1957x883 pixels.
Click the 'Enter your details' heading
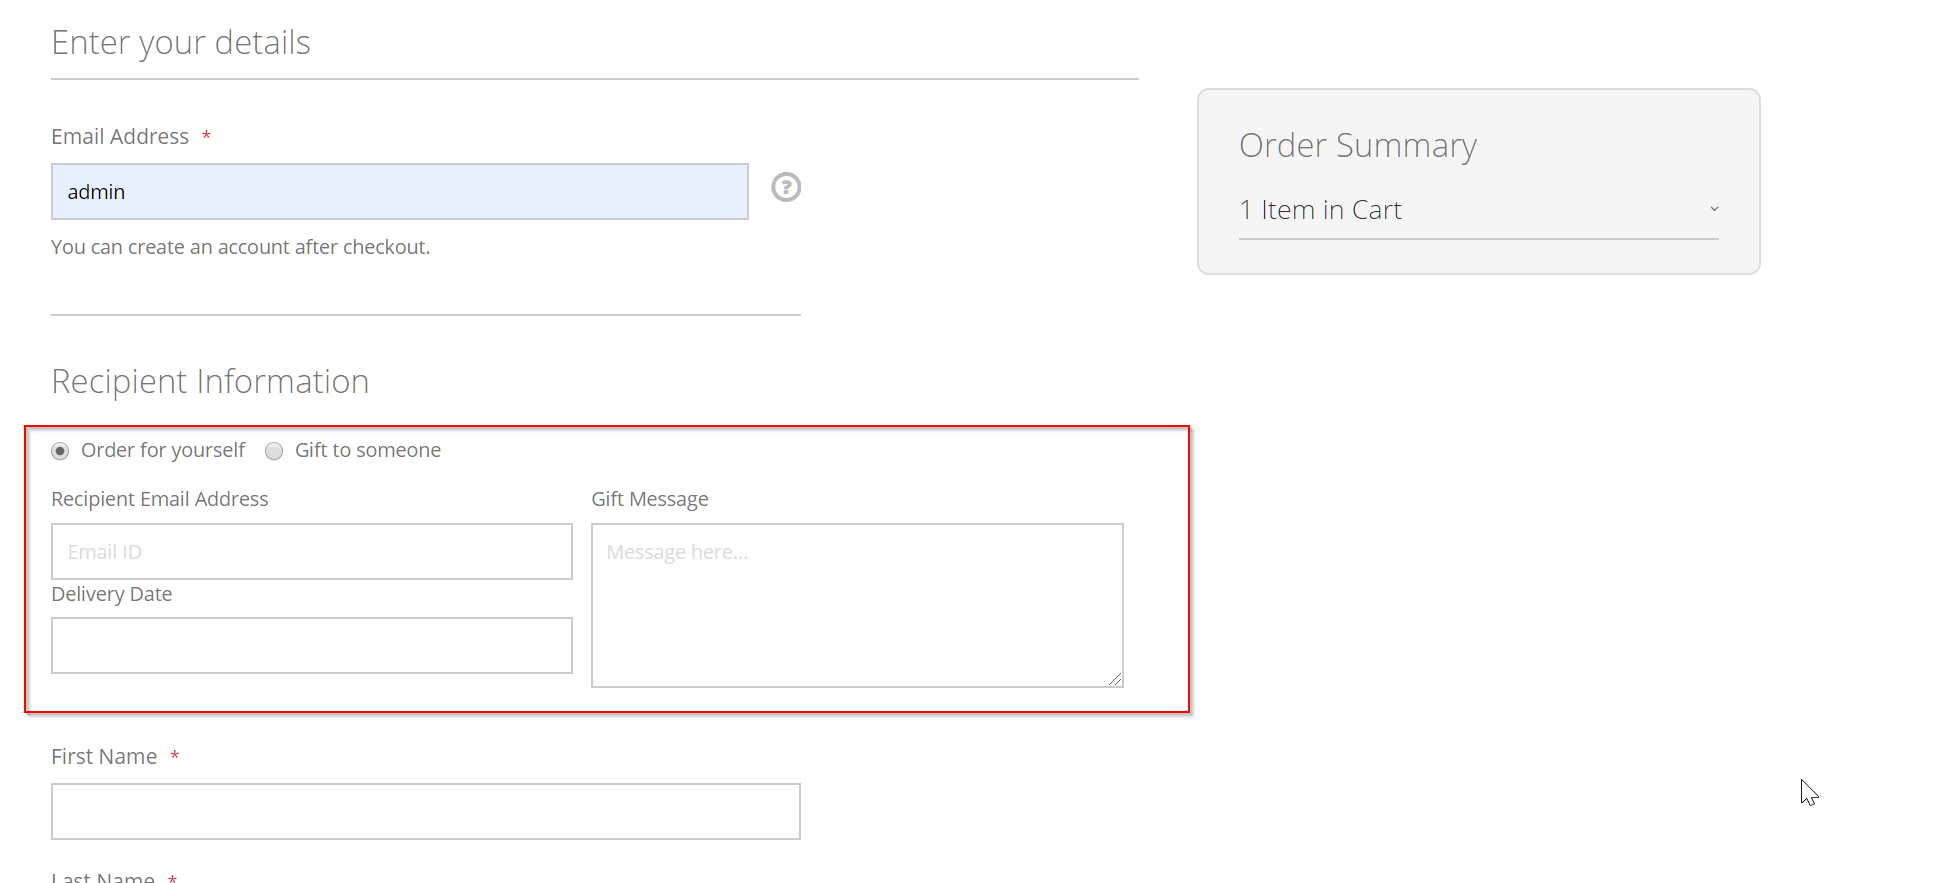pos(181,43)
